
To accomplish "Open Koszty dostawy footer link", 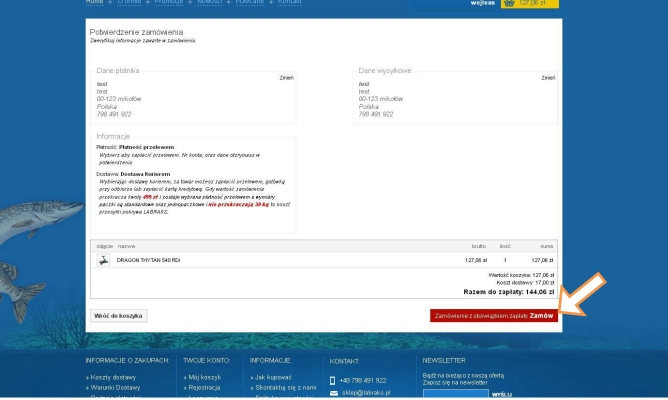I will tap(113, 377).
